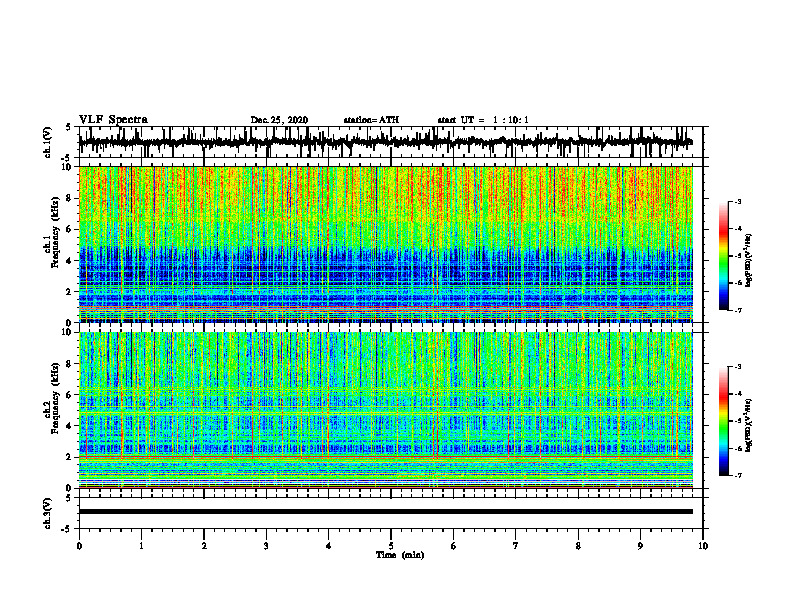Click the "ch.3(V)" axis label
The height and width of the screenshot is (612, 792).
(48, 513)
